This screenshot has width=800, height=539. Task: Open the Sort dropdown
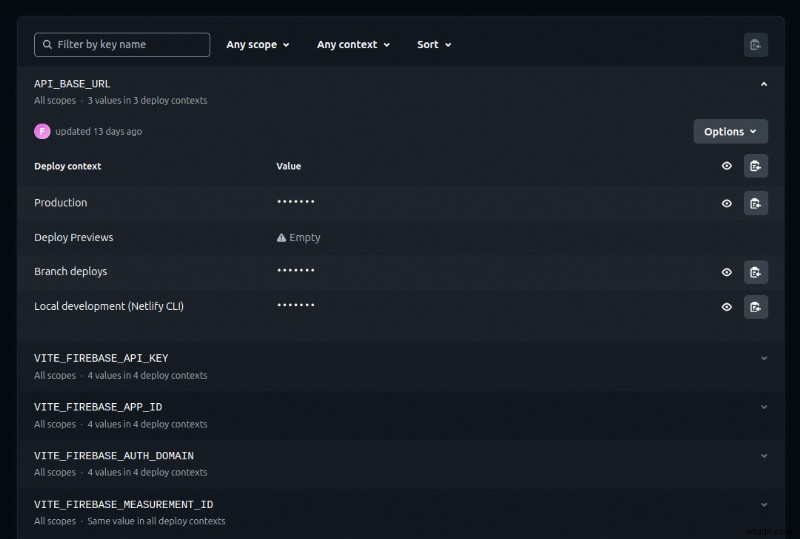tap(434, 44)
